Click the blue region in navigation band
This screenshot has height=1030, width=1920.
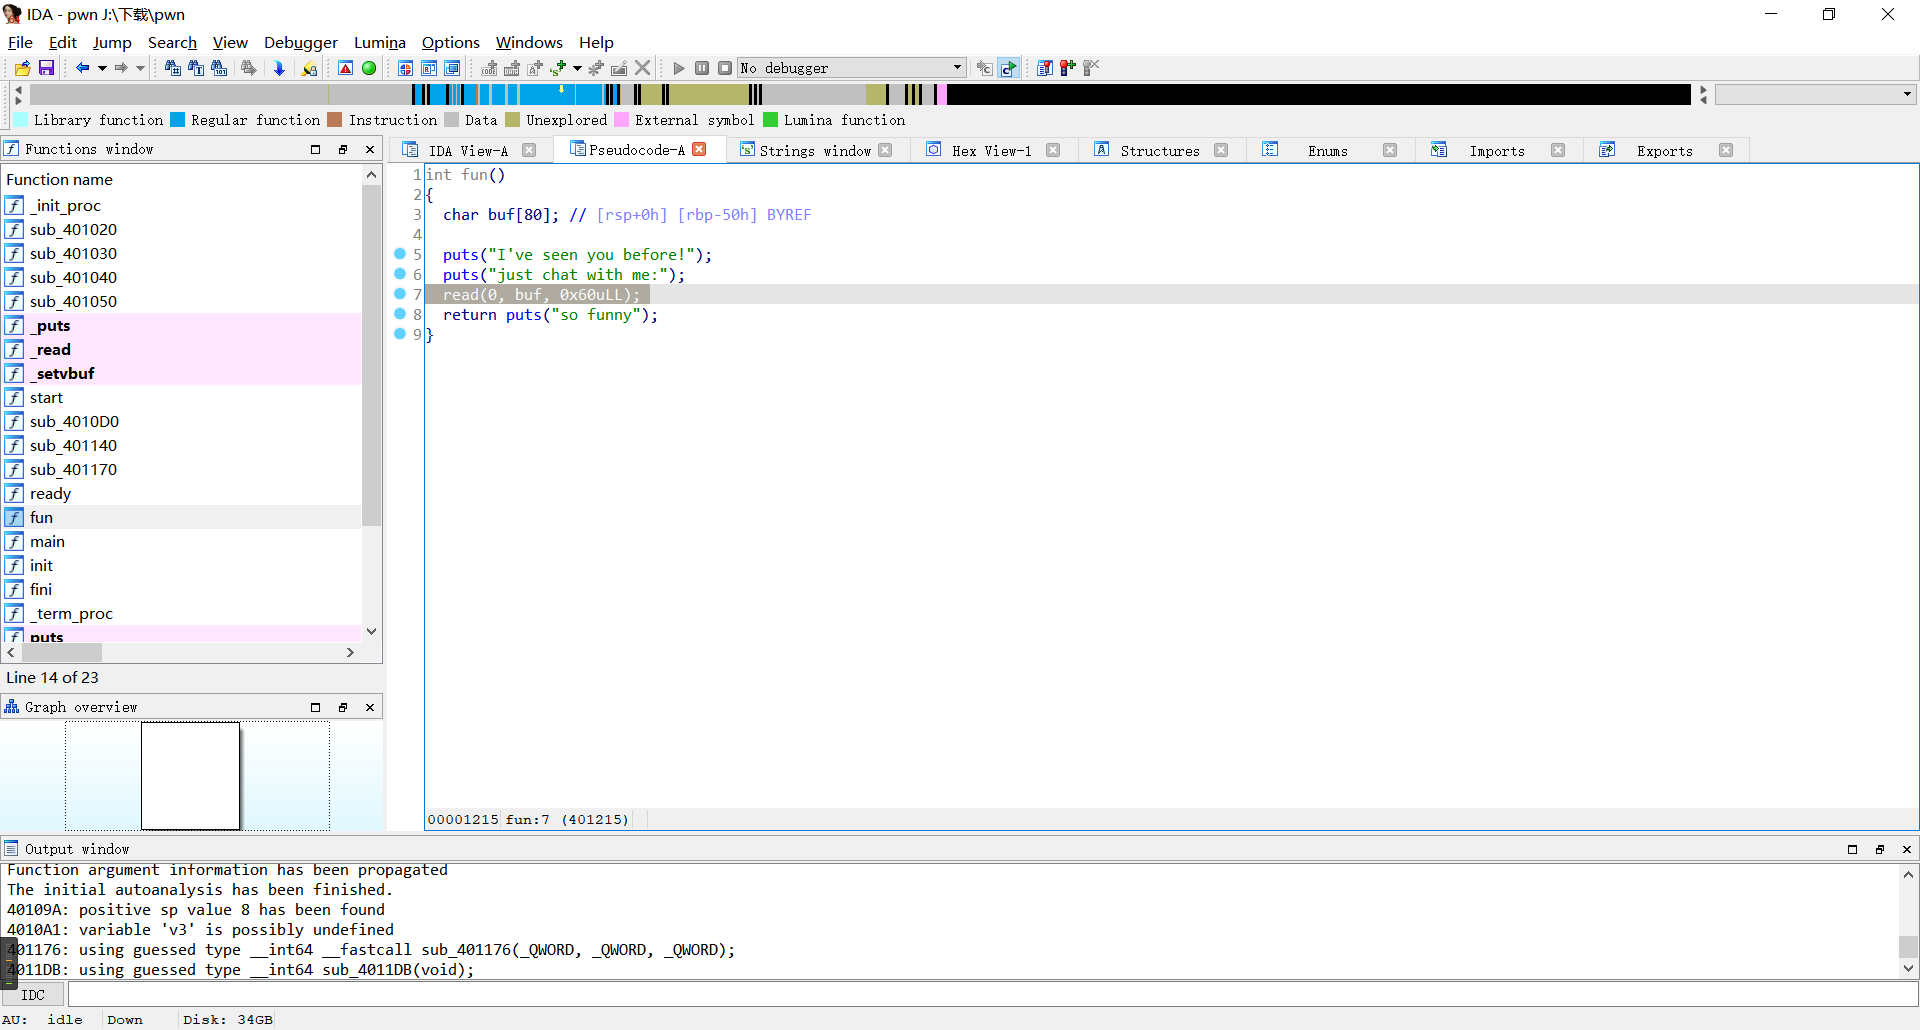click(x=540, y=95)
